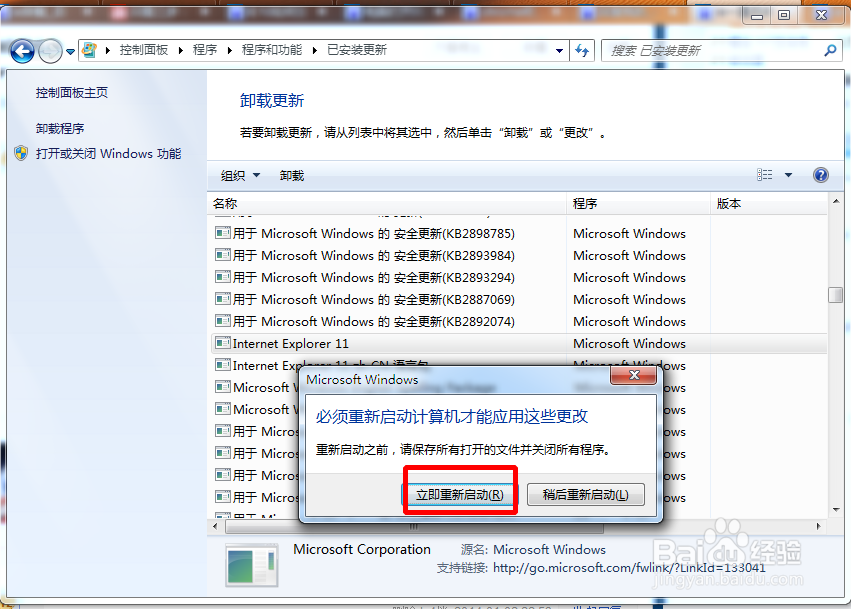Open the go.microsoft.com support link
851x609 pixels.
click(629, 568)
